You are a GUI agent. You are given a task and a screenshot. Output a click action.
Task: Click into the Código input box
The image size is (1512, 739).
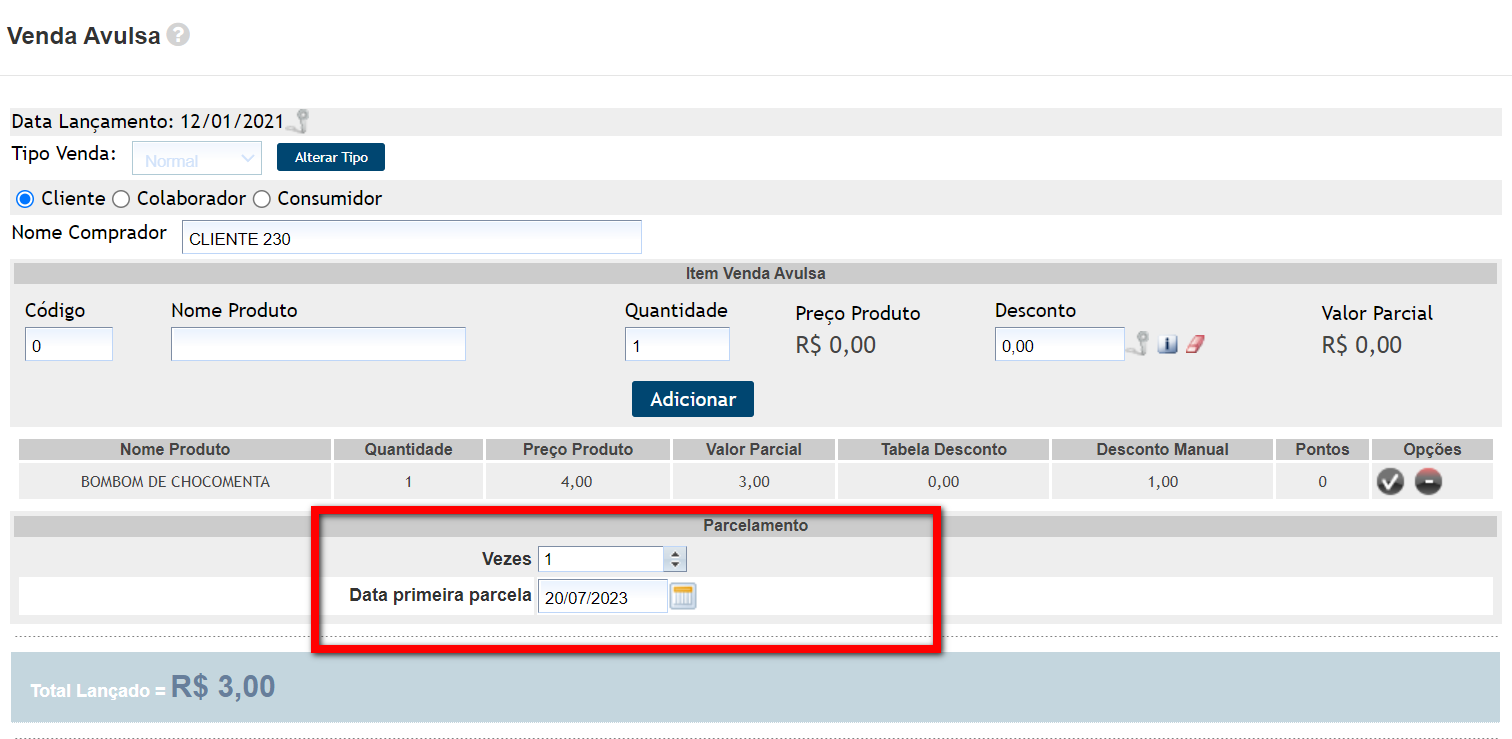pyautogui.click(x=69, y=345)
